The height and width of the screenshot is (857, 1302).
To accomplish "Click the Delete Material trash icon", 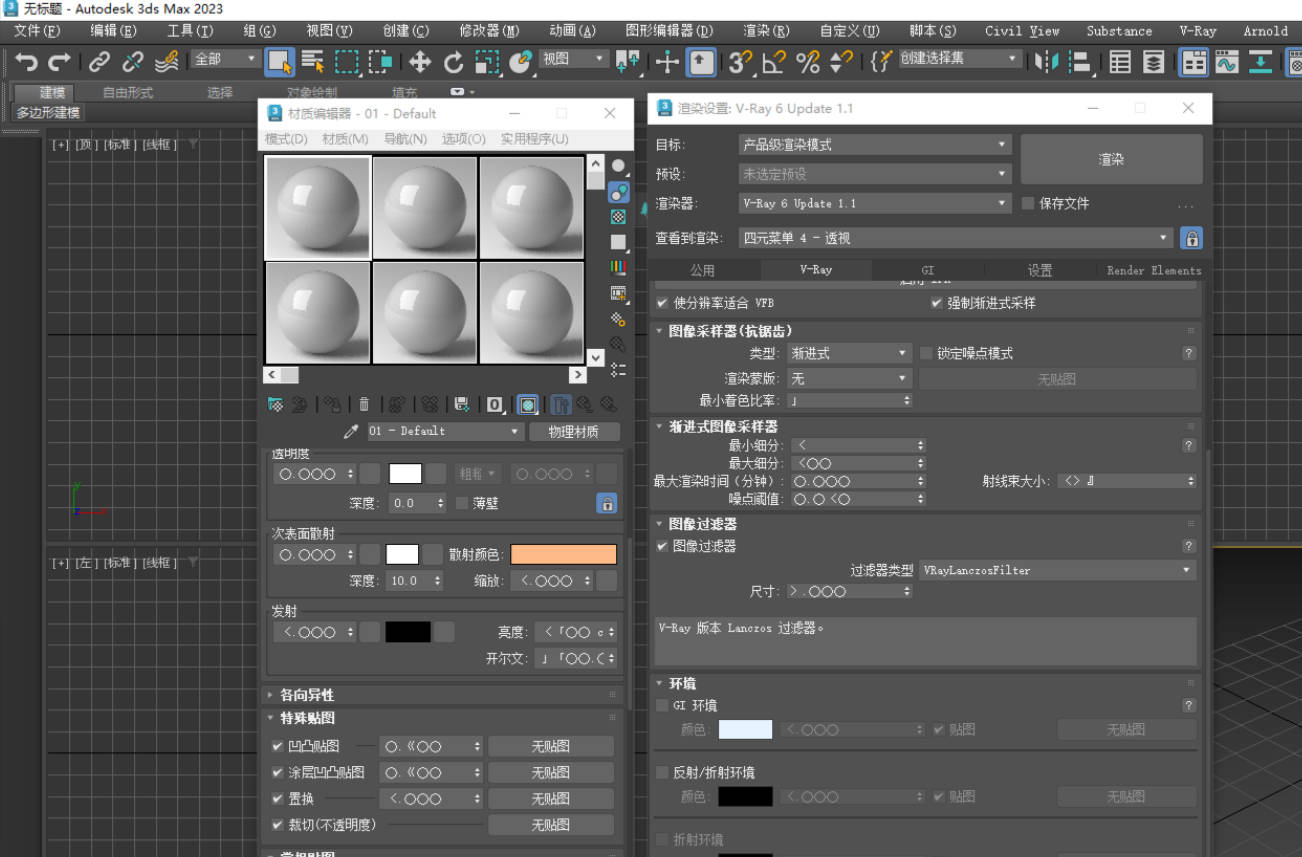I will tap(362, 404).
